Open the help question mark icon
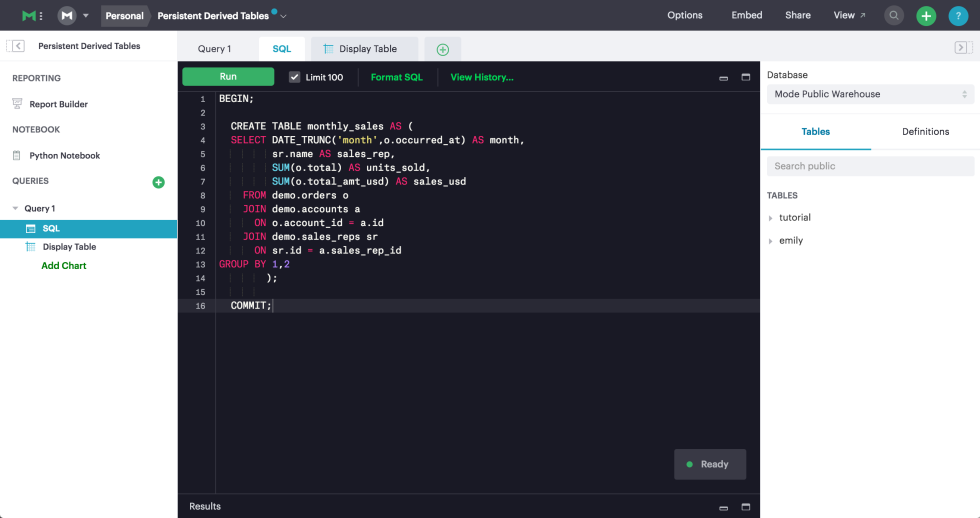This screenshot has height=518, width=980. pyautogui.click(x=958, y=16)
